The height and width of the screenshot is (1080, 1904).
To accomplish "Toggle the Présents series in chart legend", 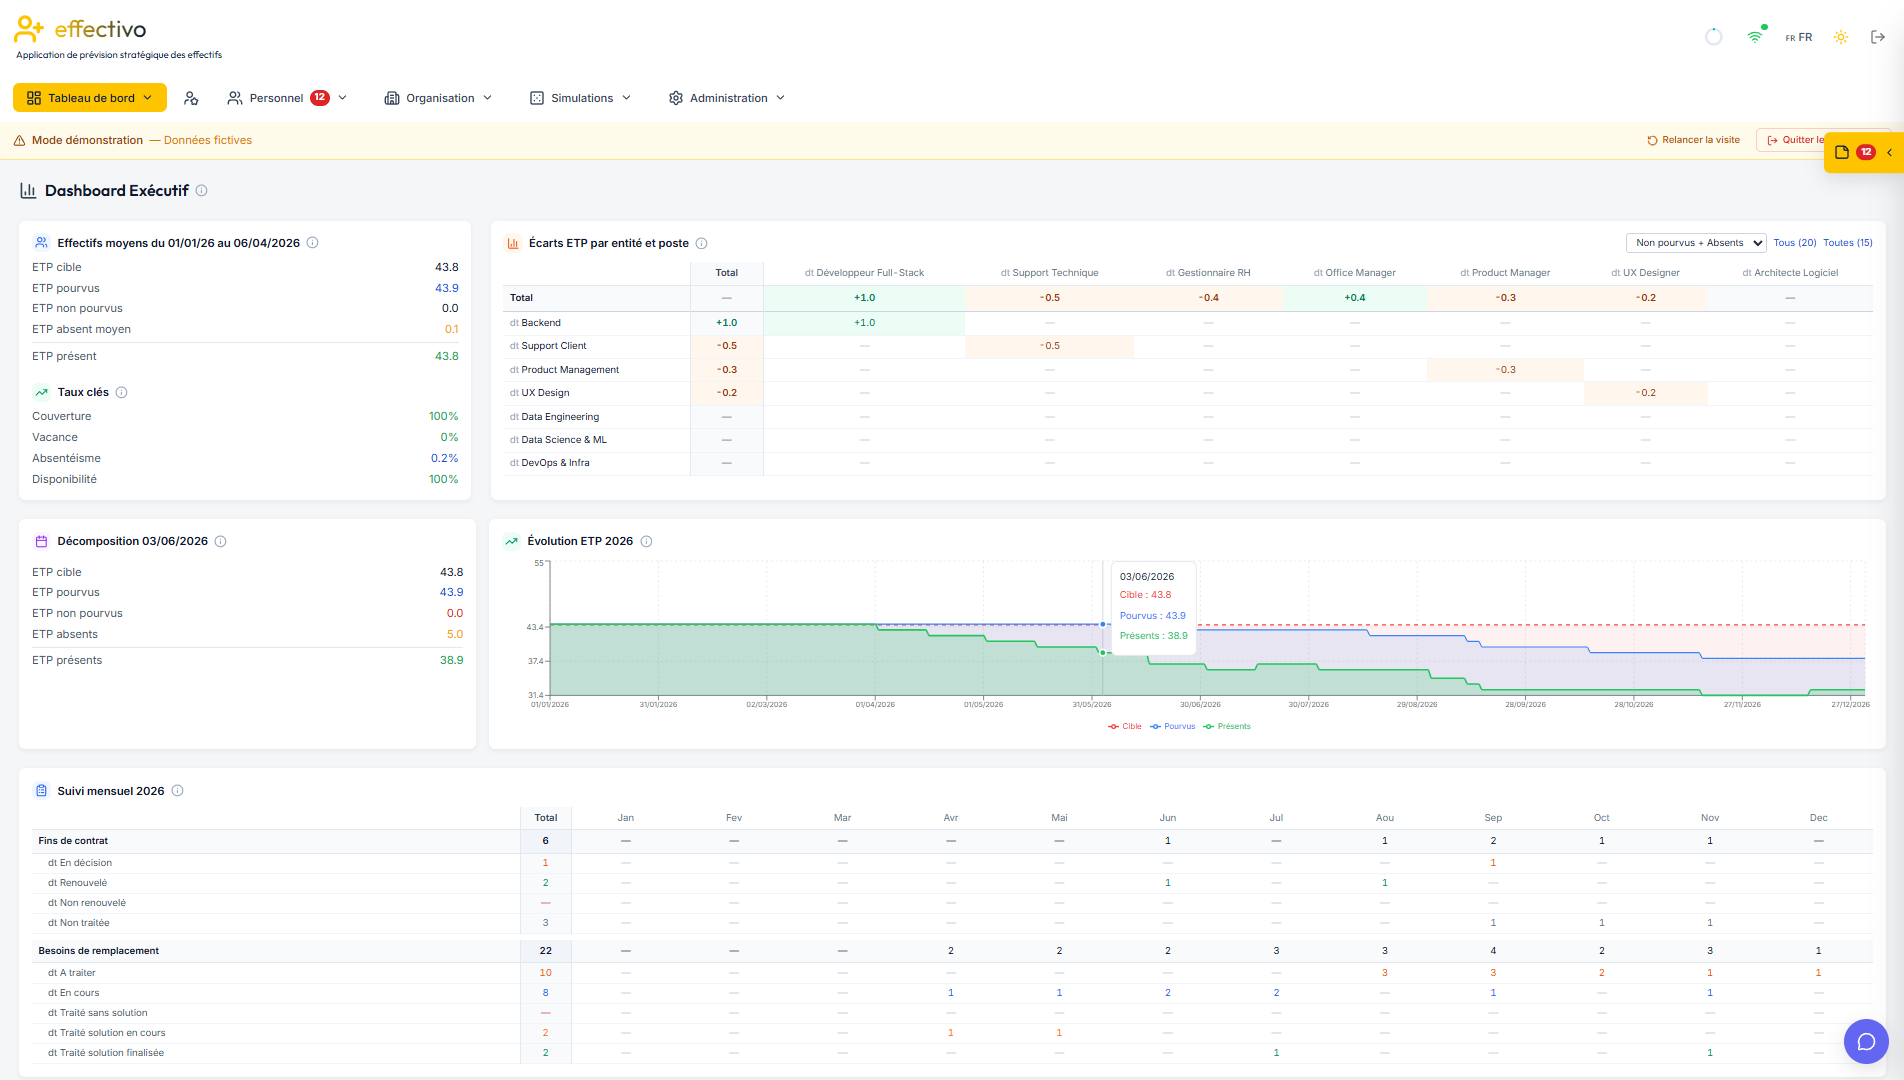I will point(1227,727).
